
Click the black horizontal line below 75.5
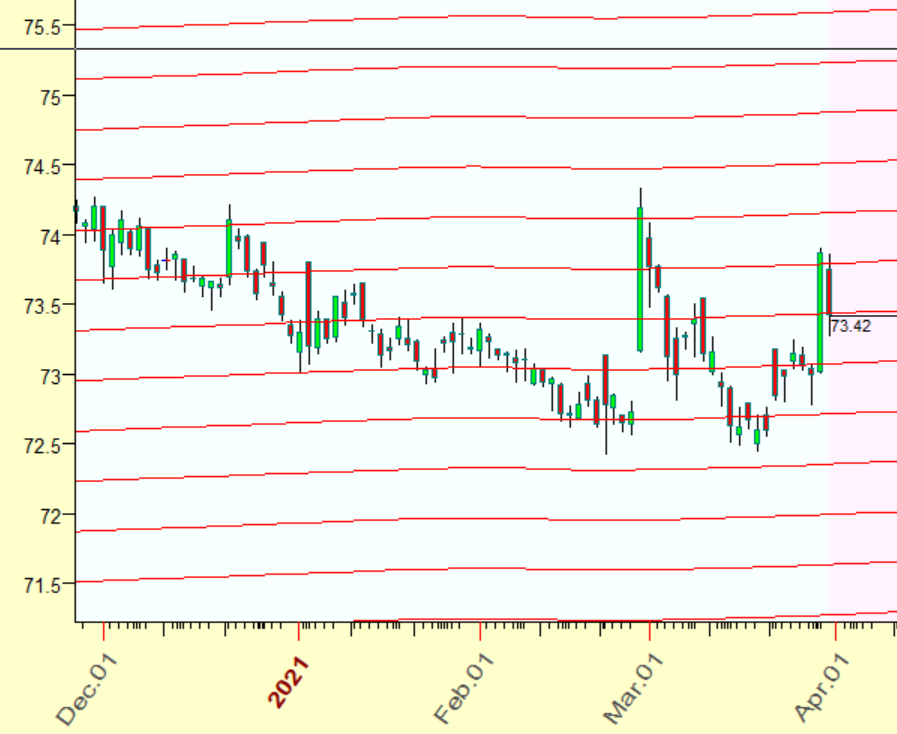point(450,48)
